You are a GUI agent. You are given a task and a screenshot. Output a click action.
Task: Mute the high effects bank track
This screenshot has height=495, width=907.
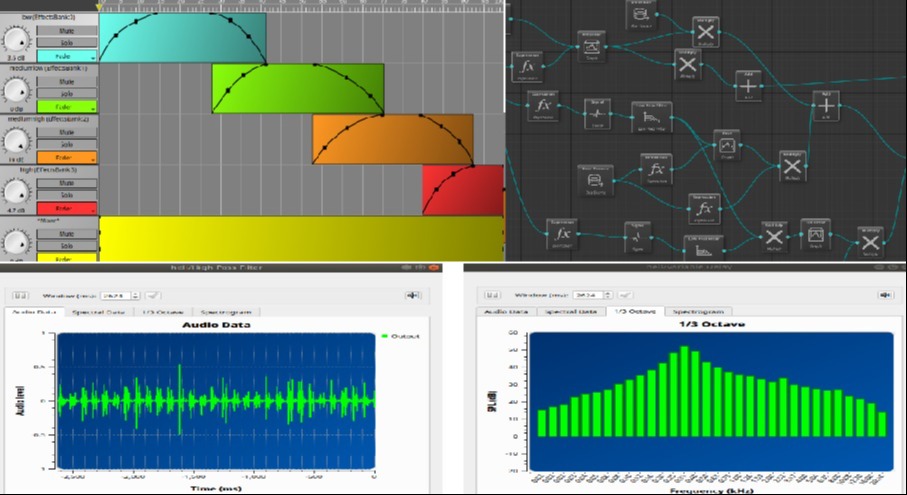[67, 182]
